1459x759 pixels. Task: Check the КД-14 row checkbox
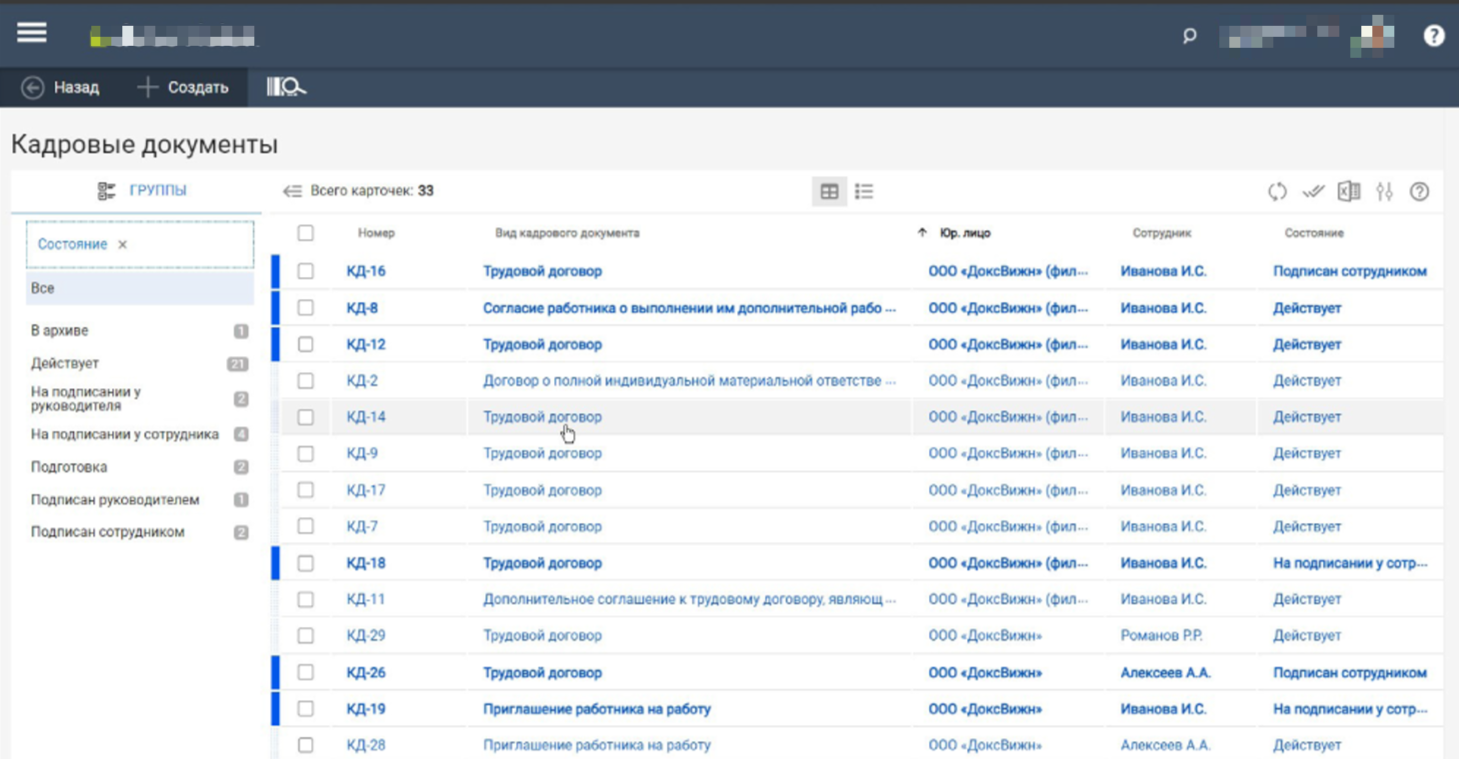point(306,417)
